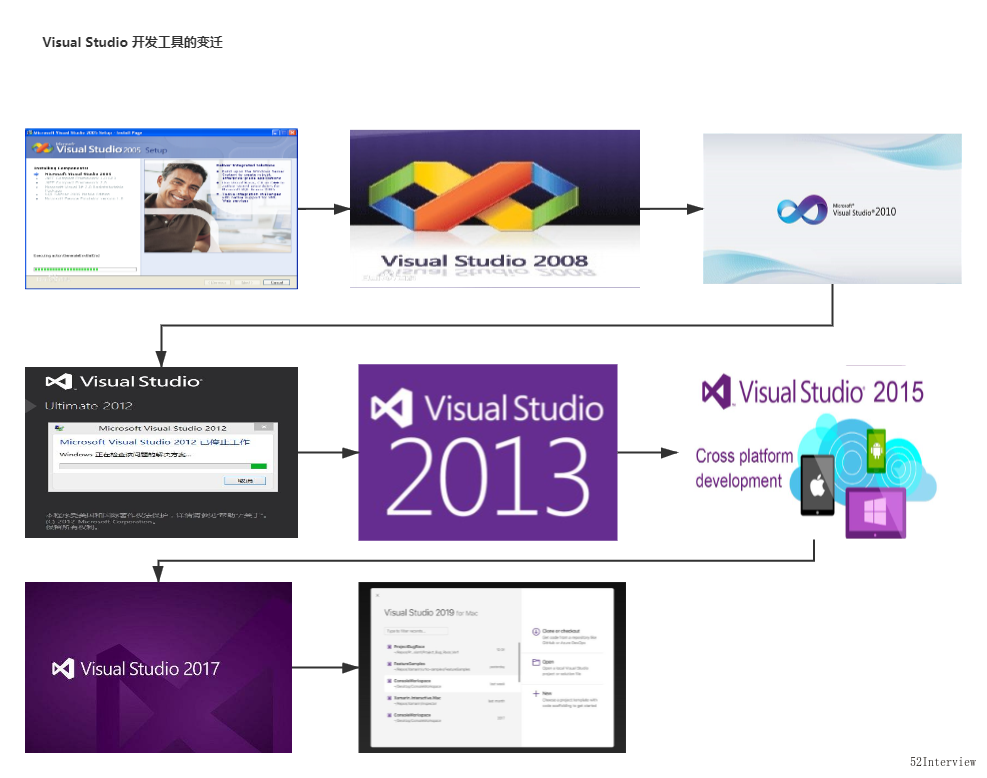
Task: Click the 'Visual Studio 2017' text
Action: [x=150, y=668]
